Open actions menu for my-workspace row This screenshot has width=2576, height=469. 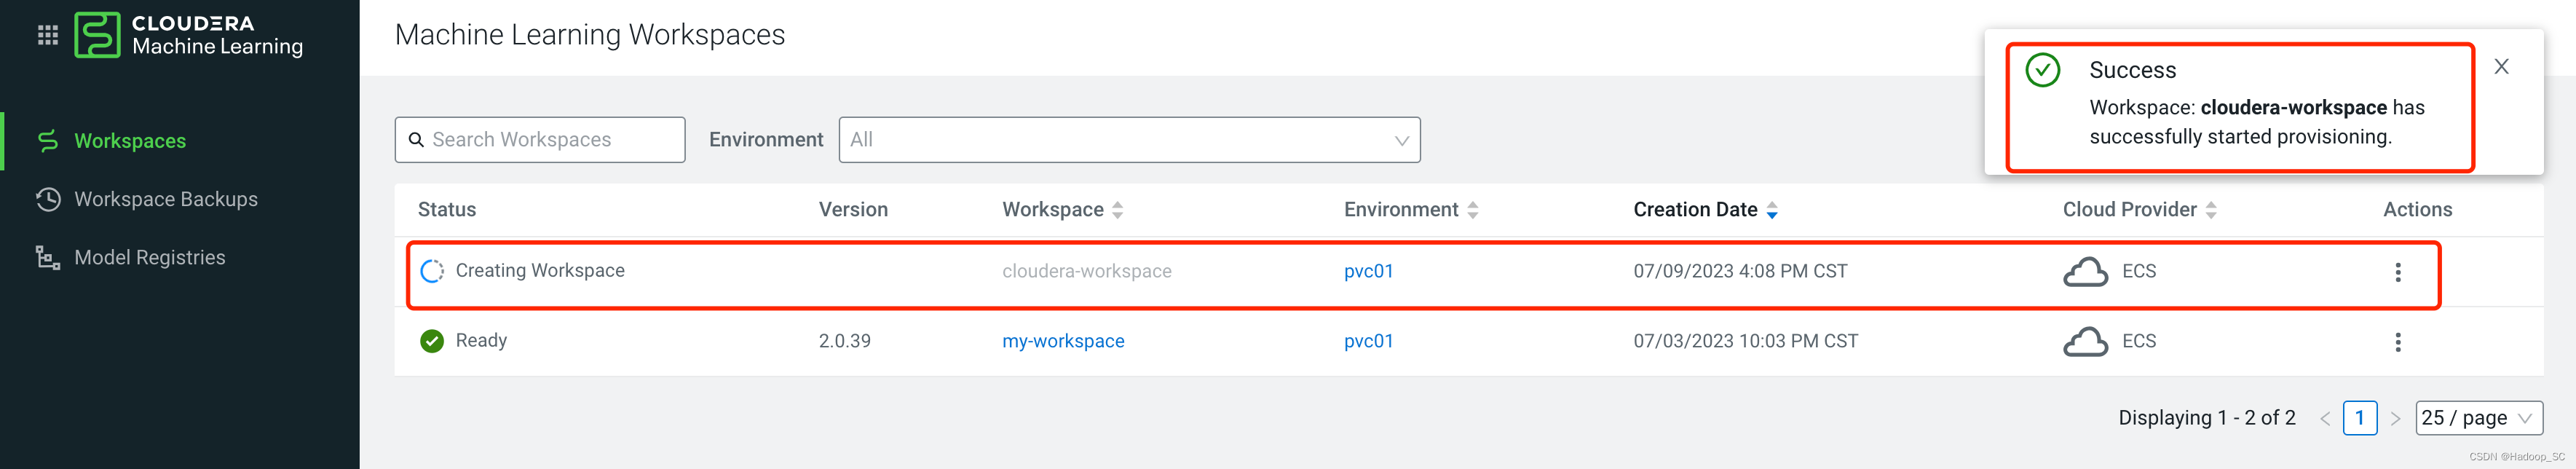[x=2397, y=342]
